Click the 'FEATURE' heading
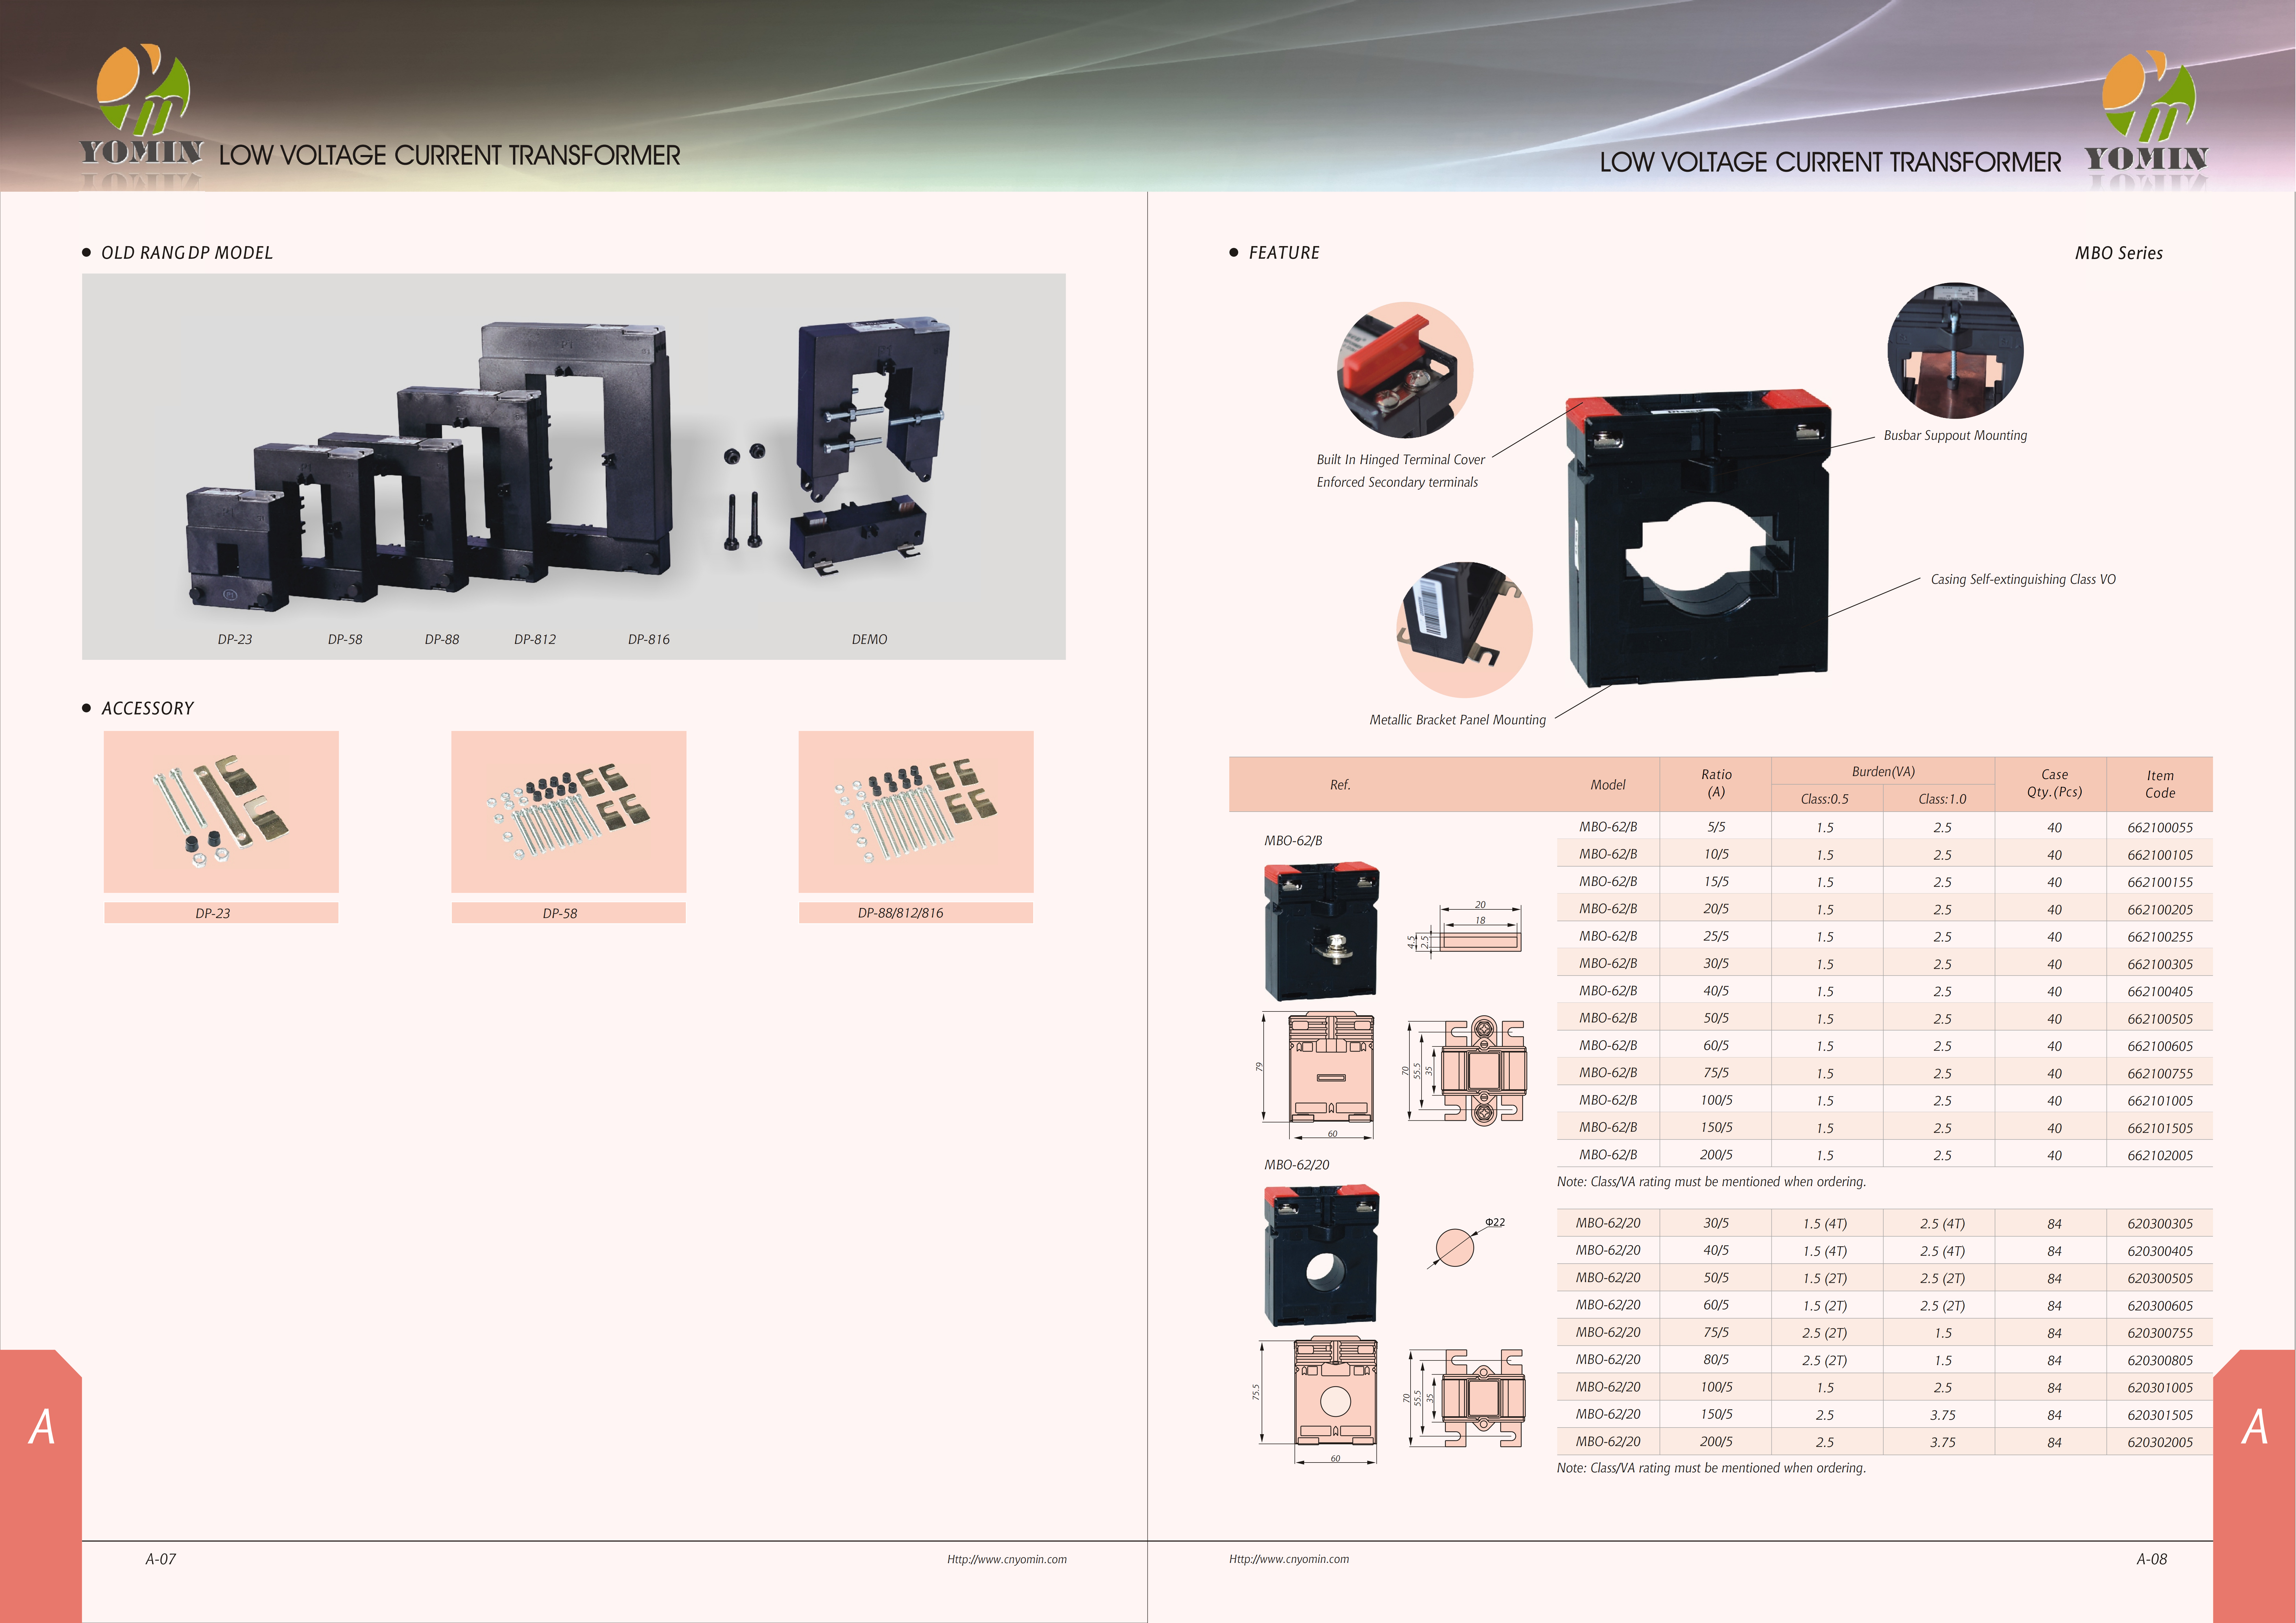Screen dimensions: 2296x1623 pyautogui.click(x=1284, y=253)
